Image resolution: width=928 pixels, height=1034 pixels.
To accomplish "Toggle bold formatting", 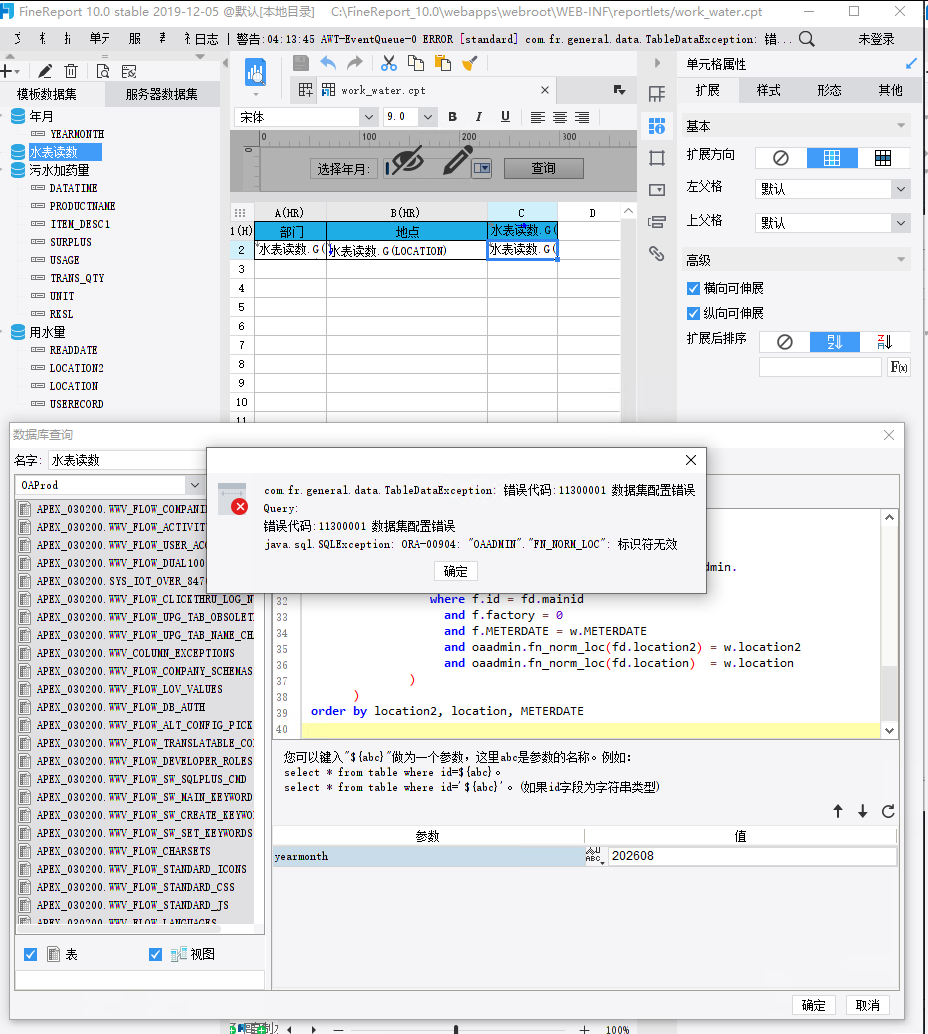I will point(452,117).
